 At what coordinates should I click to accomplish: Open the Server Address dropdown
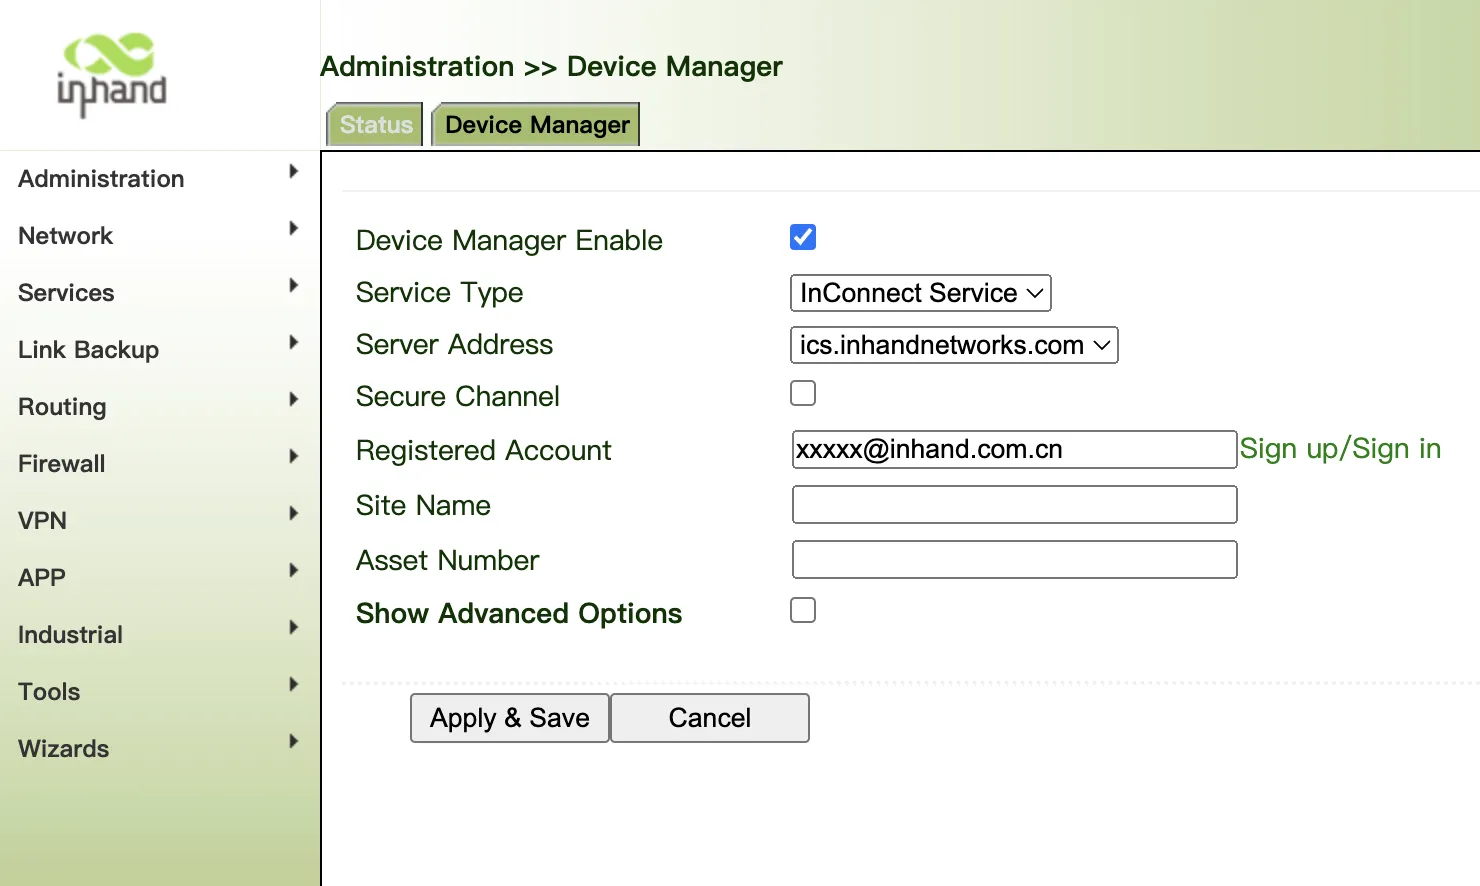954,345
